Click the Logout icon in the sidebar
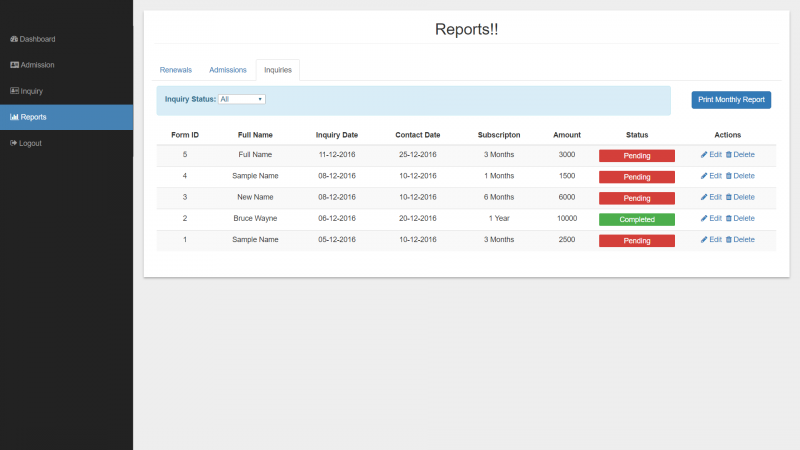The height and width of the screenshot is (450, 800). click(14, 143)
